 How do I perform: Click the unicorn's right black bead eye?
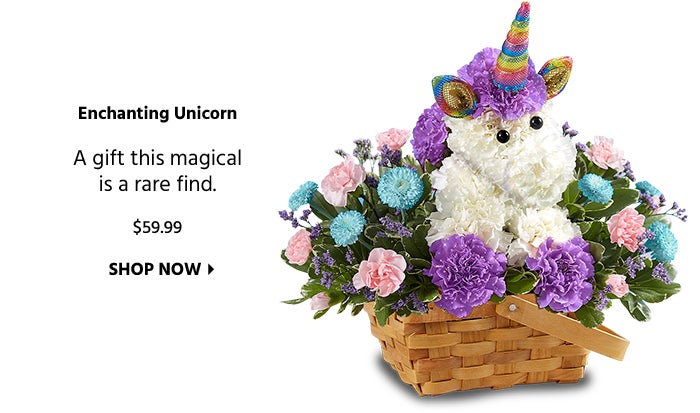point(536,122)
